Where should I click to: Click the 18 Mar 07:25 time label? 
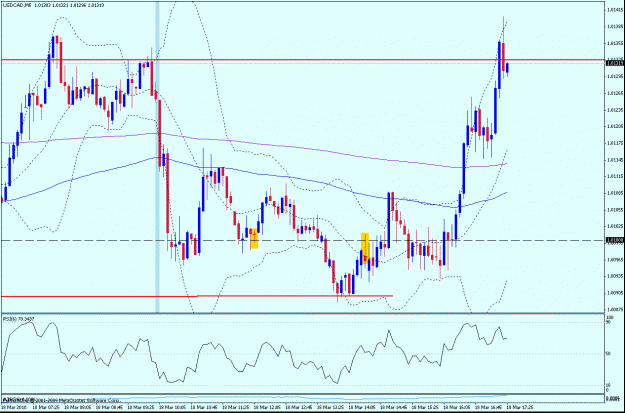tap(44, 408)
